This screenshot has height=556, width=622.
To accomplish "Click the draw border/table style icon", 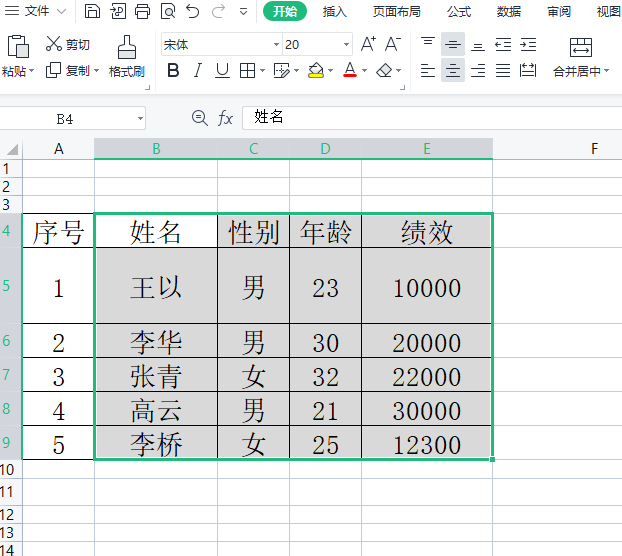I will tap(282, 71).
